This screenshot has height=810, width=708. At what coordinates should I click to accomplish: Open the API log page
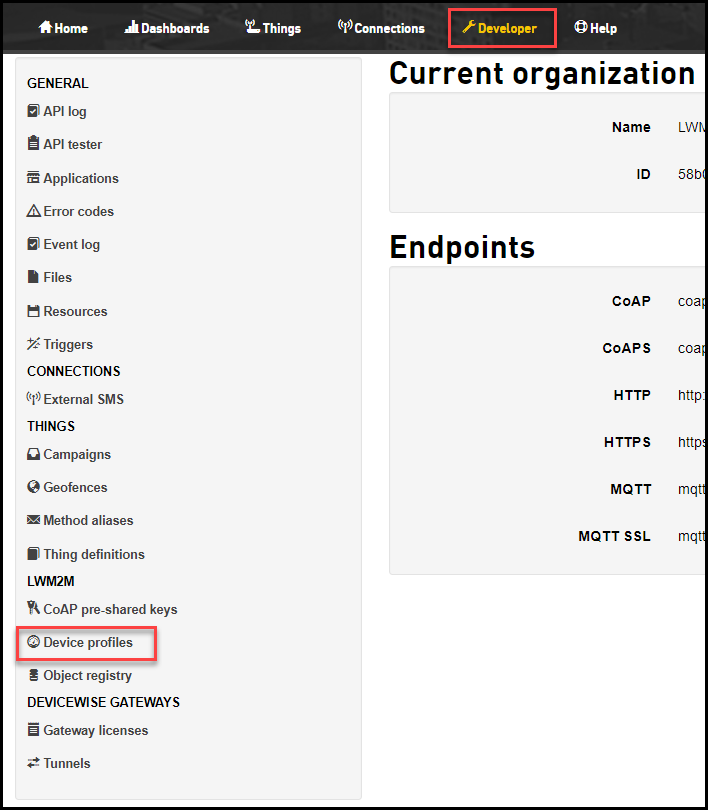click(57, 111)
